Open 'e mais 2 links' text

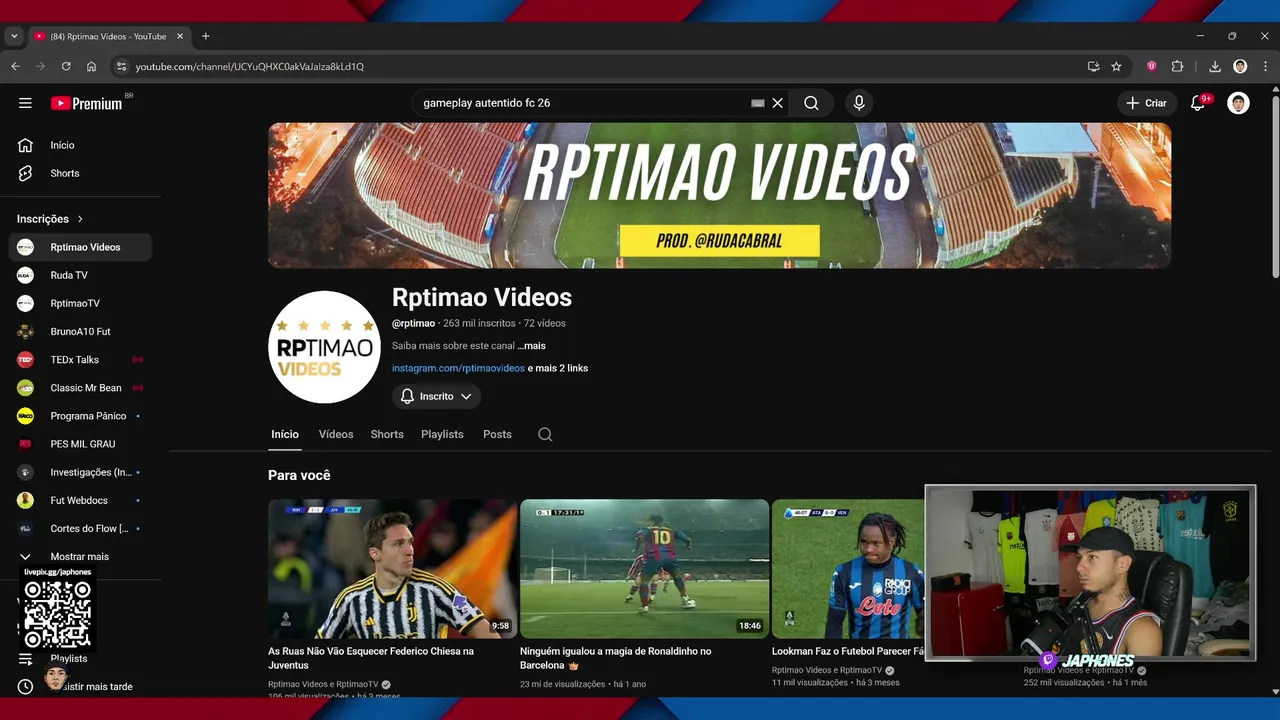(x=558, y=368)
